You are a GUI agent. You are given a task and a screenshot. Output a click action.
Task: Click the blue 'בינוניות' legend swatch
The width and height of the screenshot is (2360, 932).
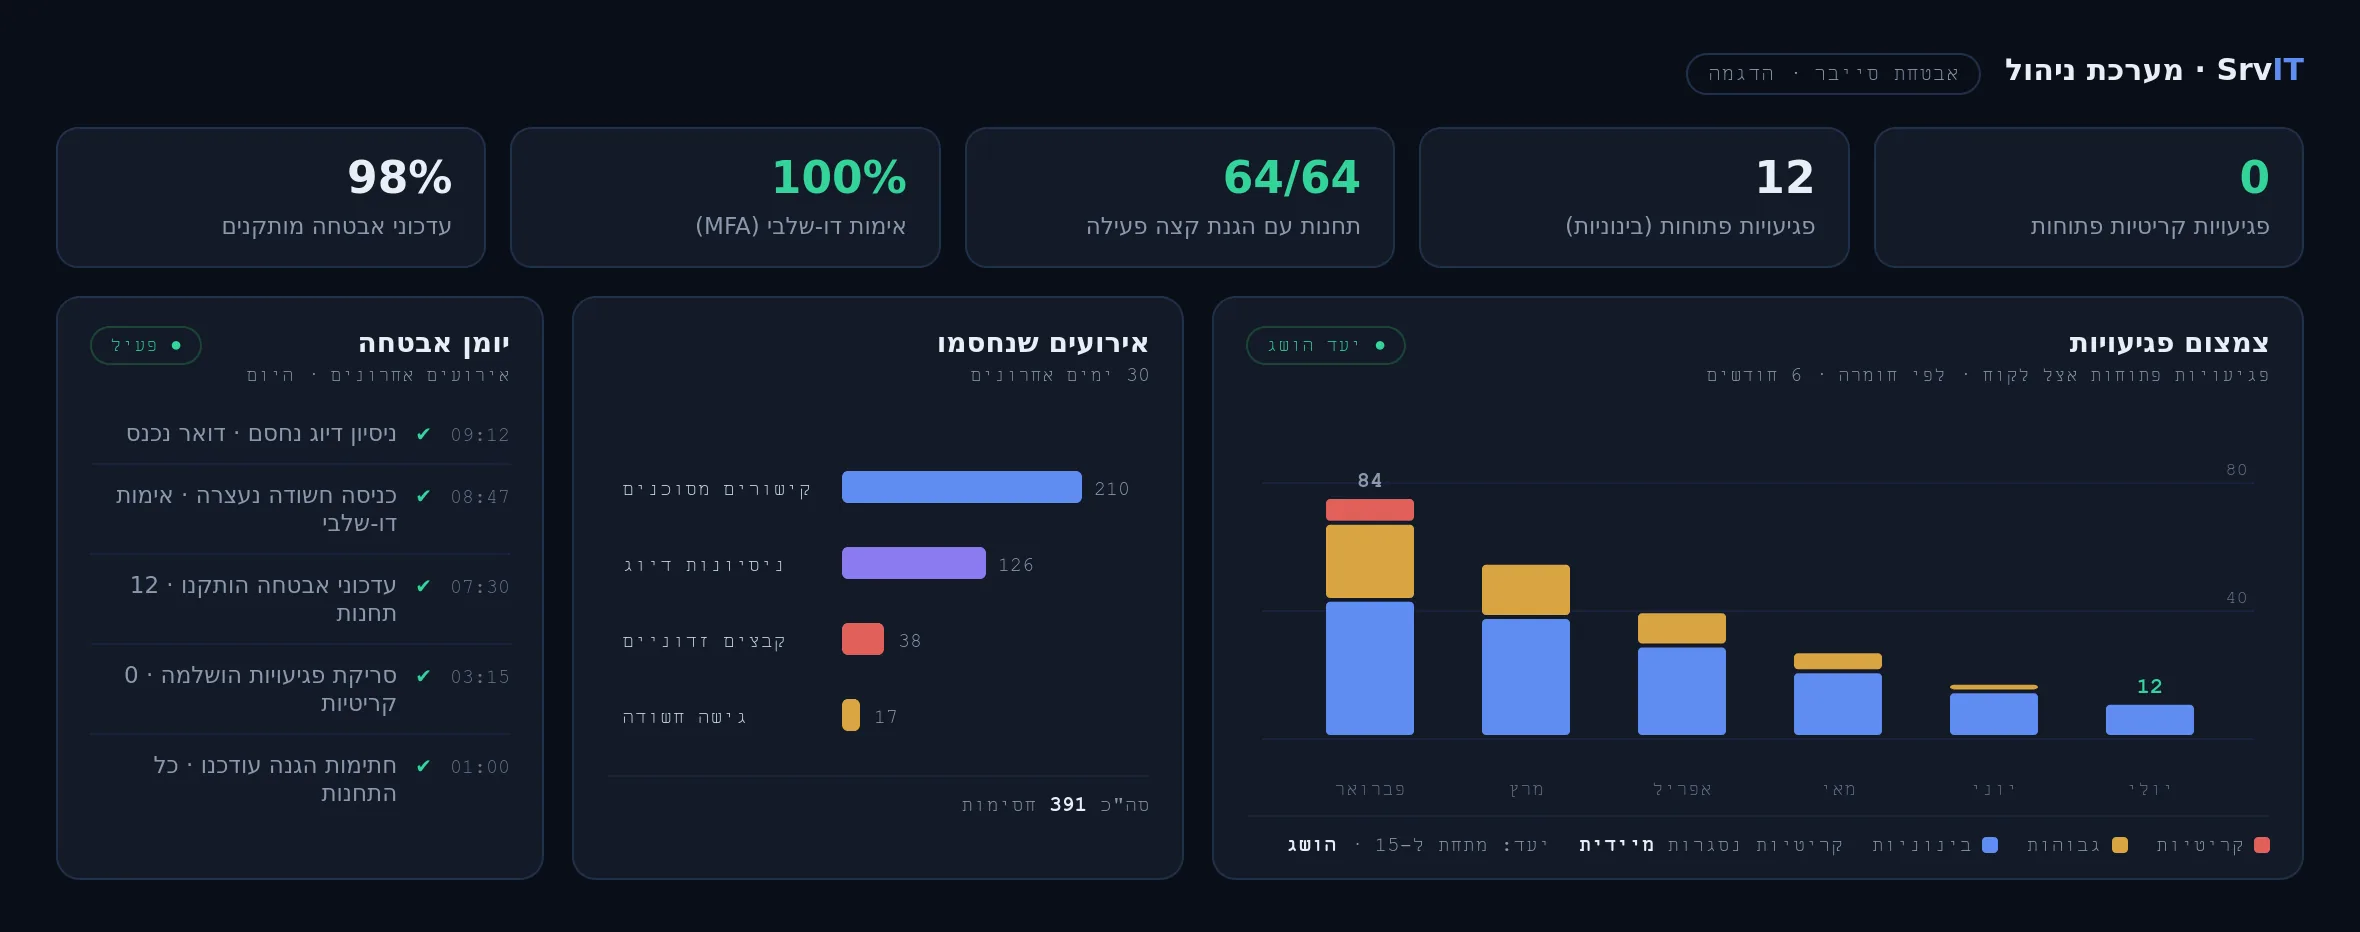click(x=1990, y=845)
